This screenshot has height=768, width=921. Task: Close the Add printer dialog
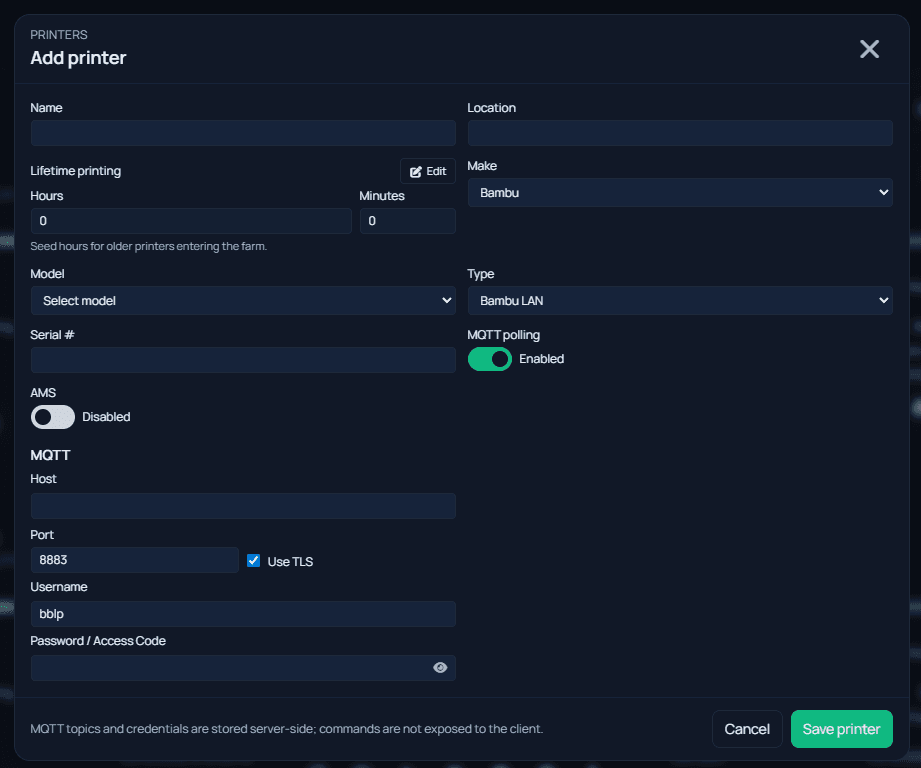coord(869,48)
